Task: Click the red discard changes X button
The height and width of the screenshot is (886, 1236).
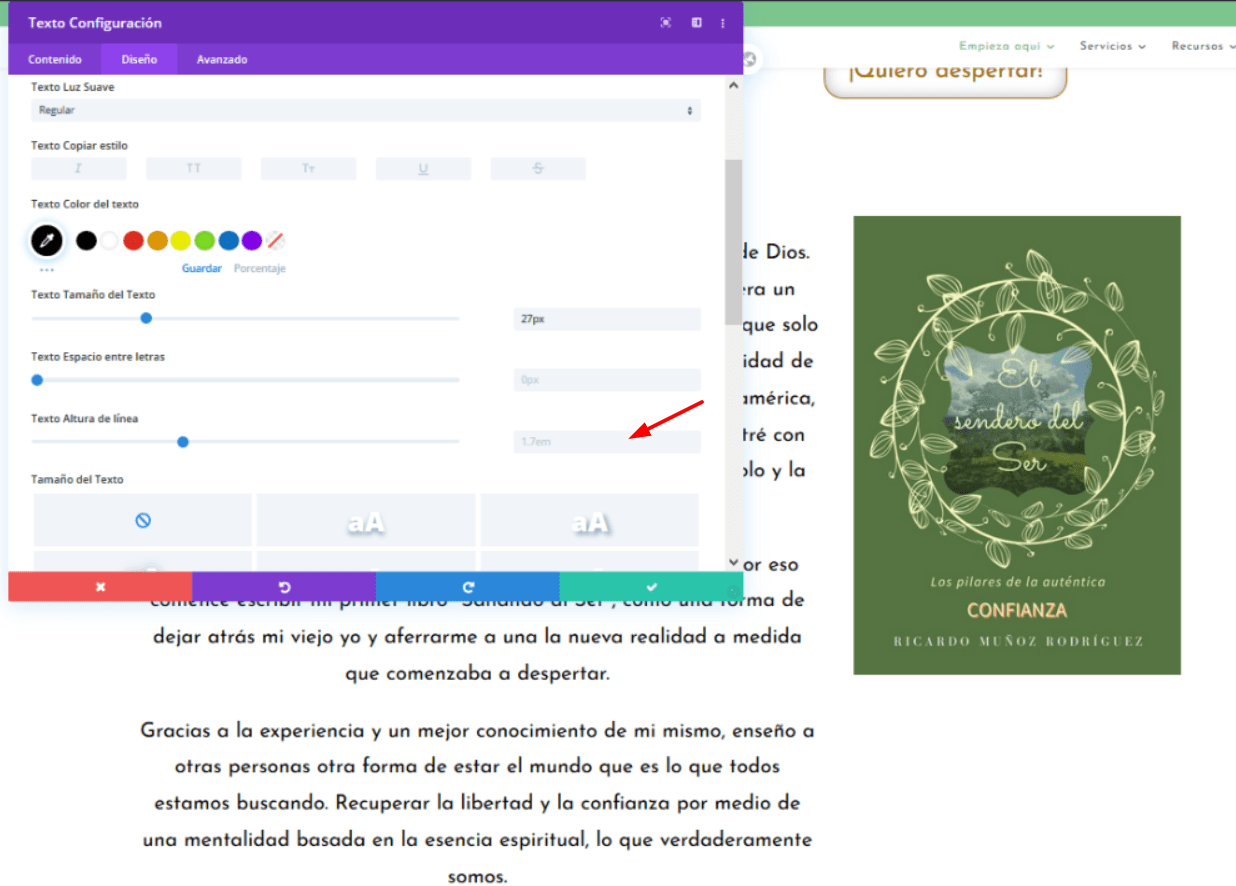Action: pos(100,587)
